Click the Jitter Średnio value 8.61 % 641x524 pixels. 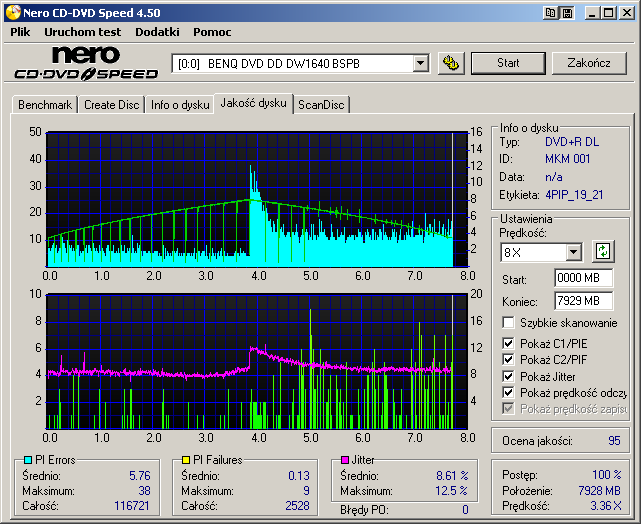(x=452, y=476)
